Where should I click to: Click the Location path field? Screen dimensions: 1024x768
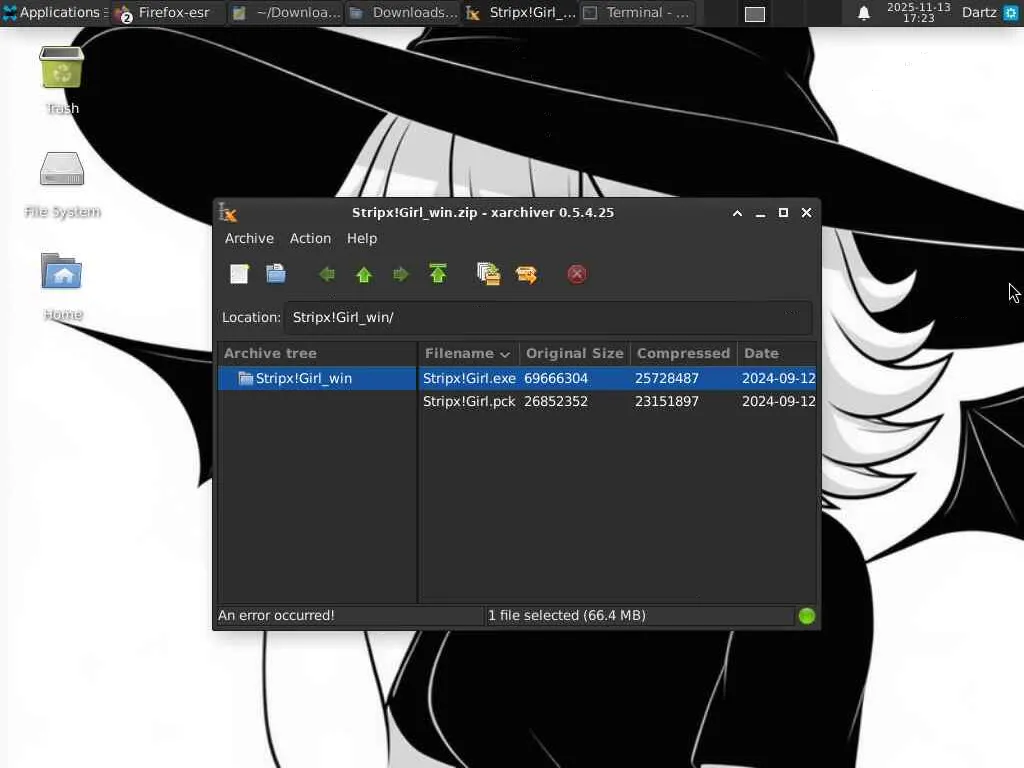pyautogui.click(x=548, y=317)
